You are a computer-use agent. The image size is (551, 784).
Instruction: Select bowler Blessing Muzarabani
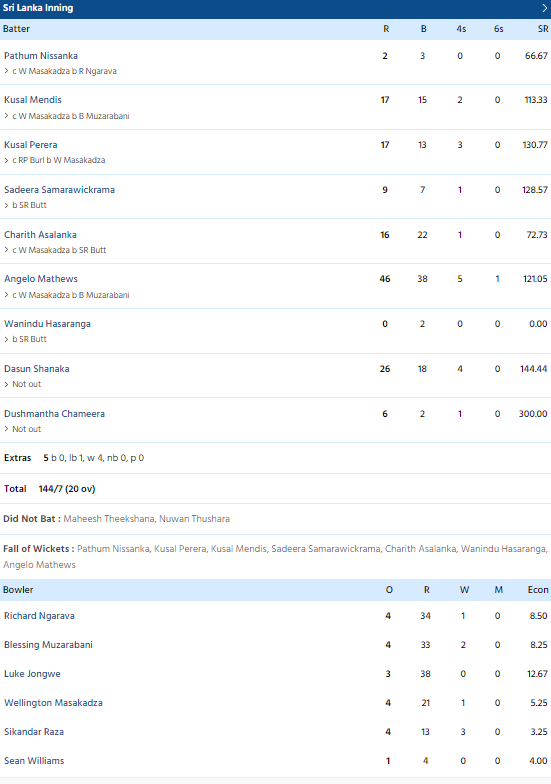point(48,644)
